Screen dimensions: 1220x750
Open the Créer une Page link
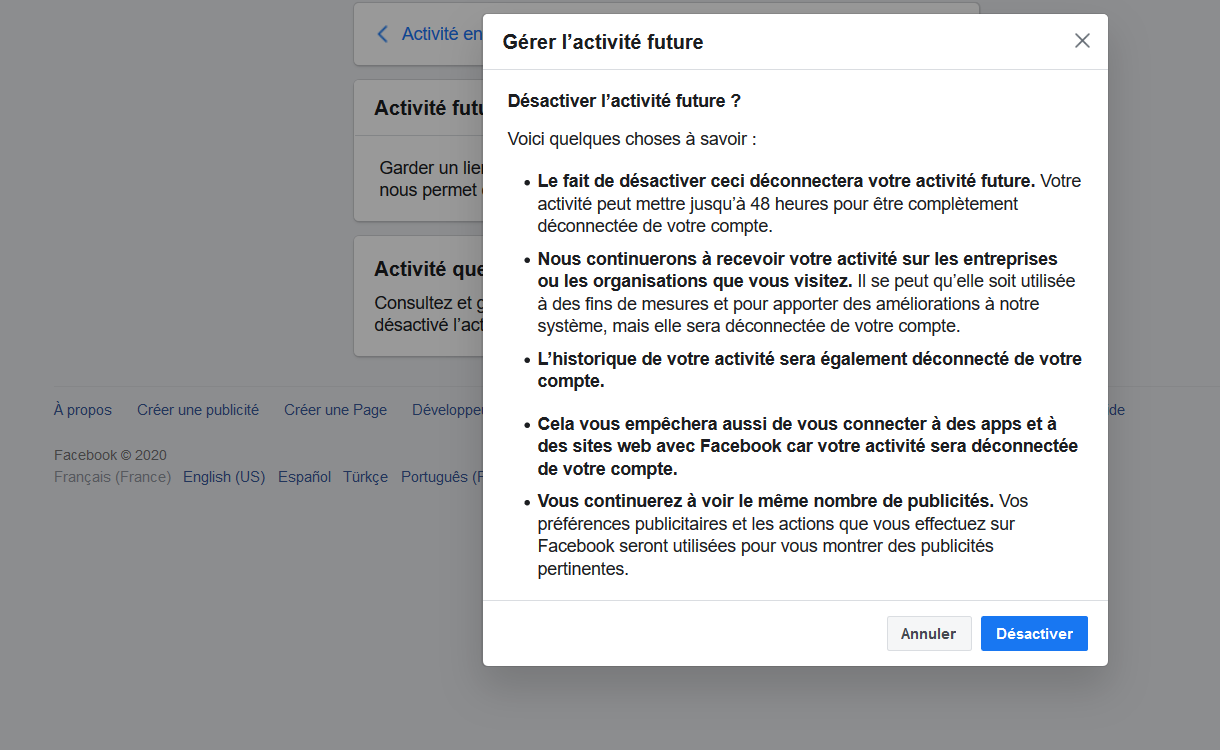(335, 410)
